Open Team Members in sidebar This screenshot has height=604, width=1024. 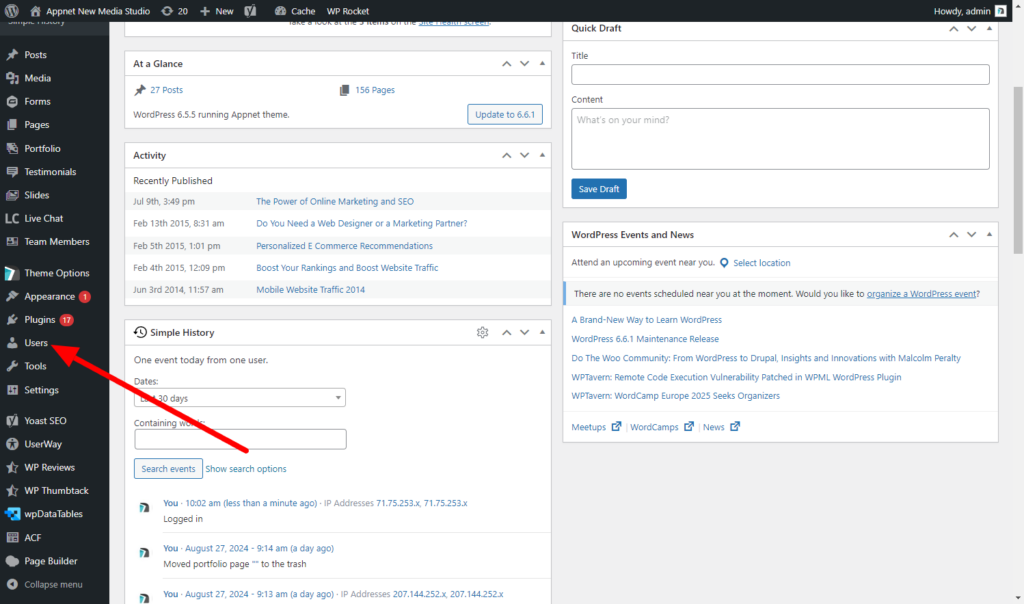point(55,242)
